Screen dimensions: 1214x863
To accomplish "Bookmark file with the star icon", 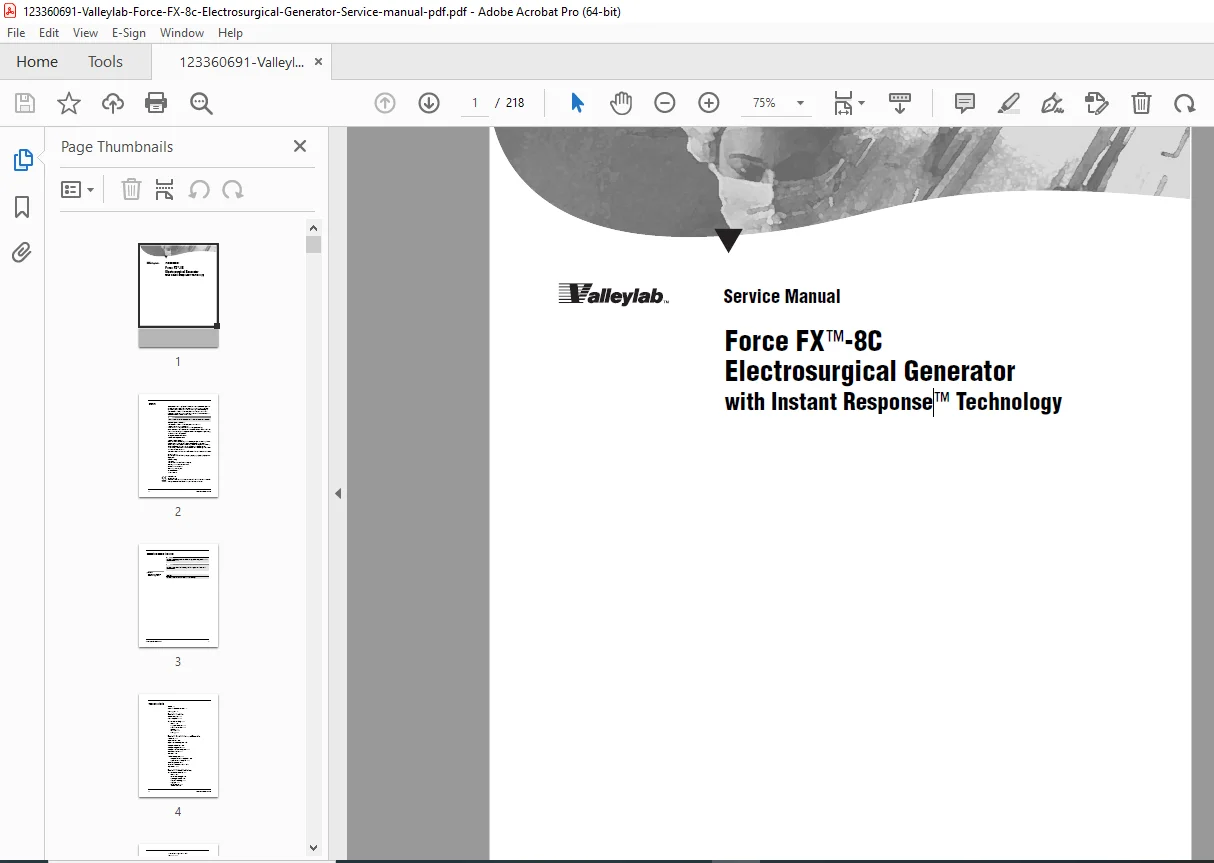I will point(69,103).
